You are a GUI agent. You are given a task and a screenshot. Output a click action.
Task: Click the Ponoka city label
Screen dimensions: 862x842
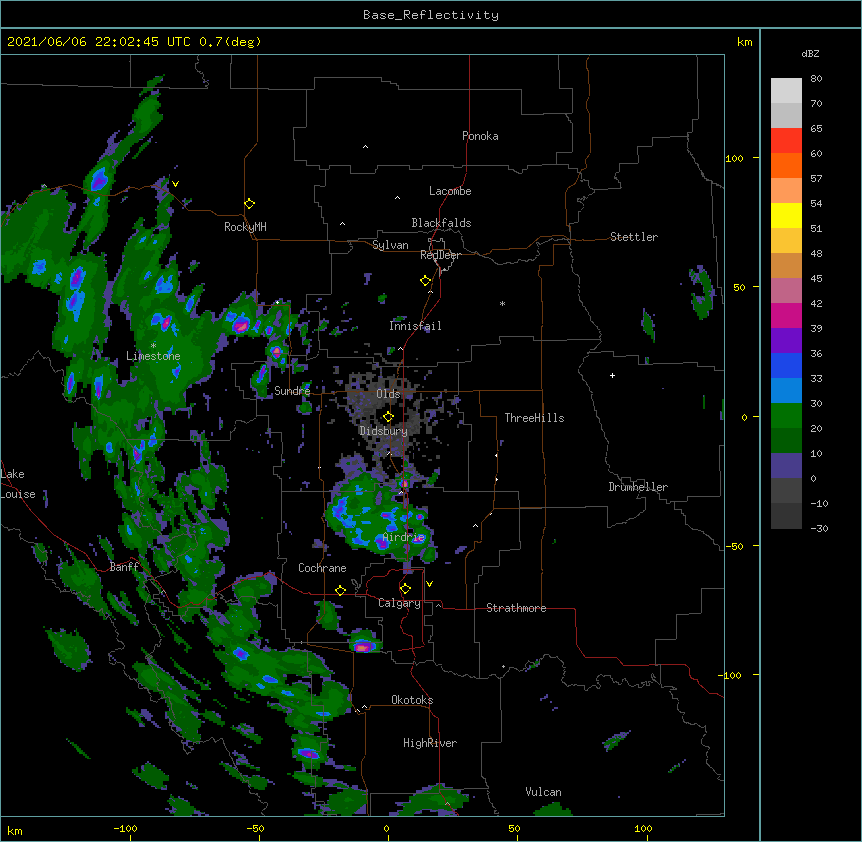pyautogui.click(x=480, y=136)
